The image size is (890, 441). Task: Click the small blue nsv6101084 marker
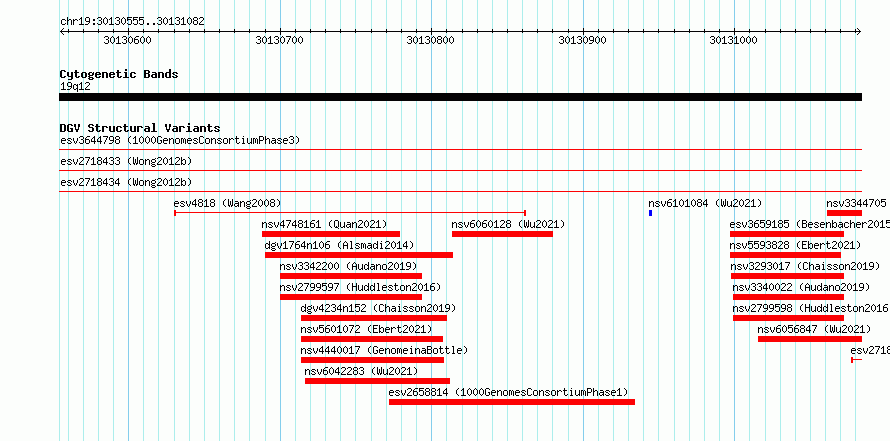650,213
